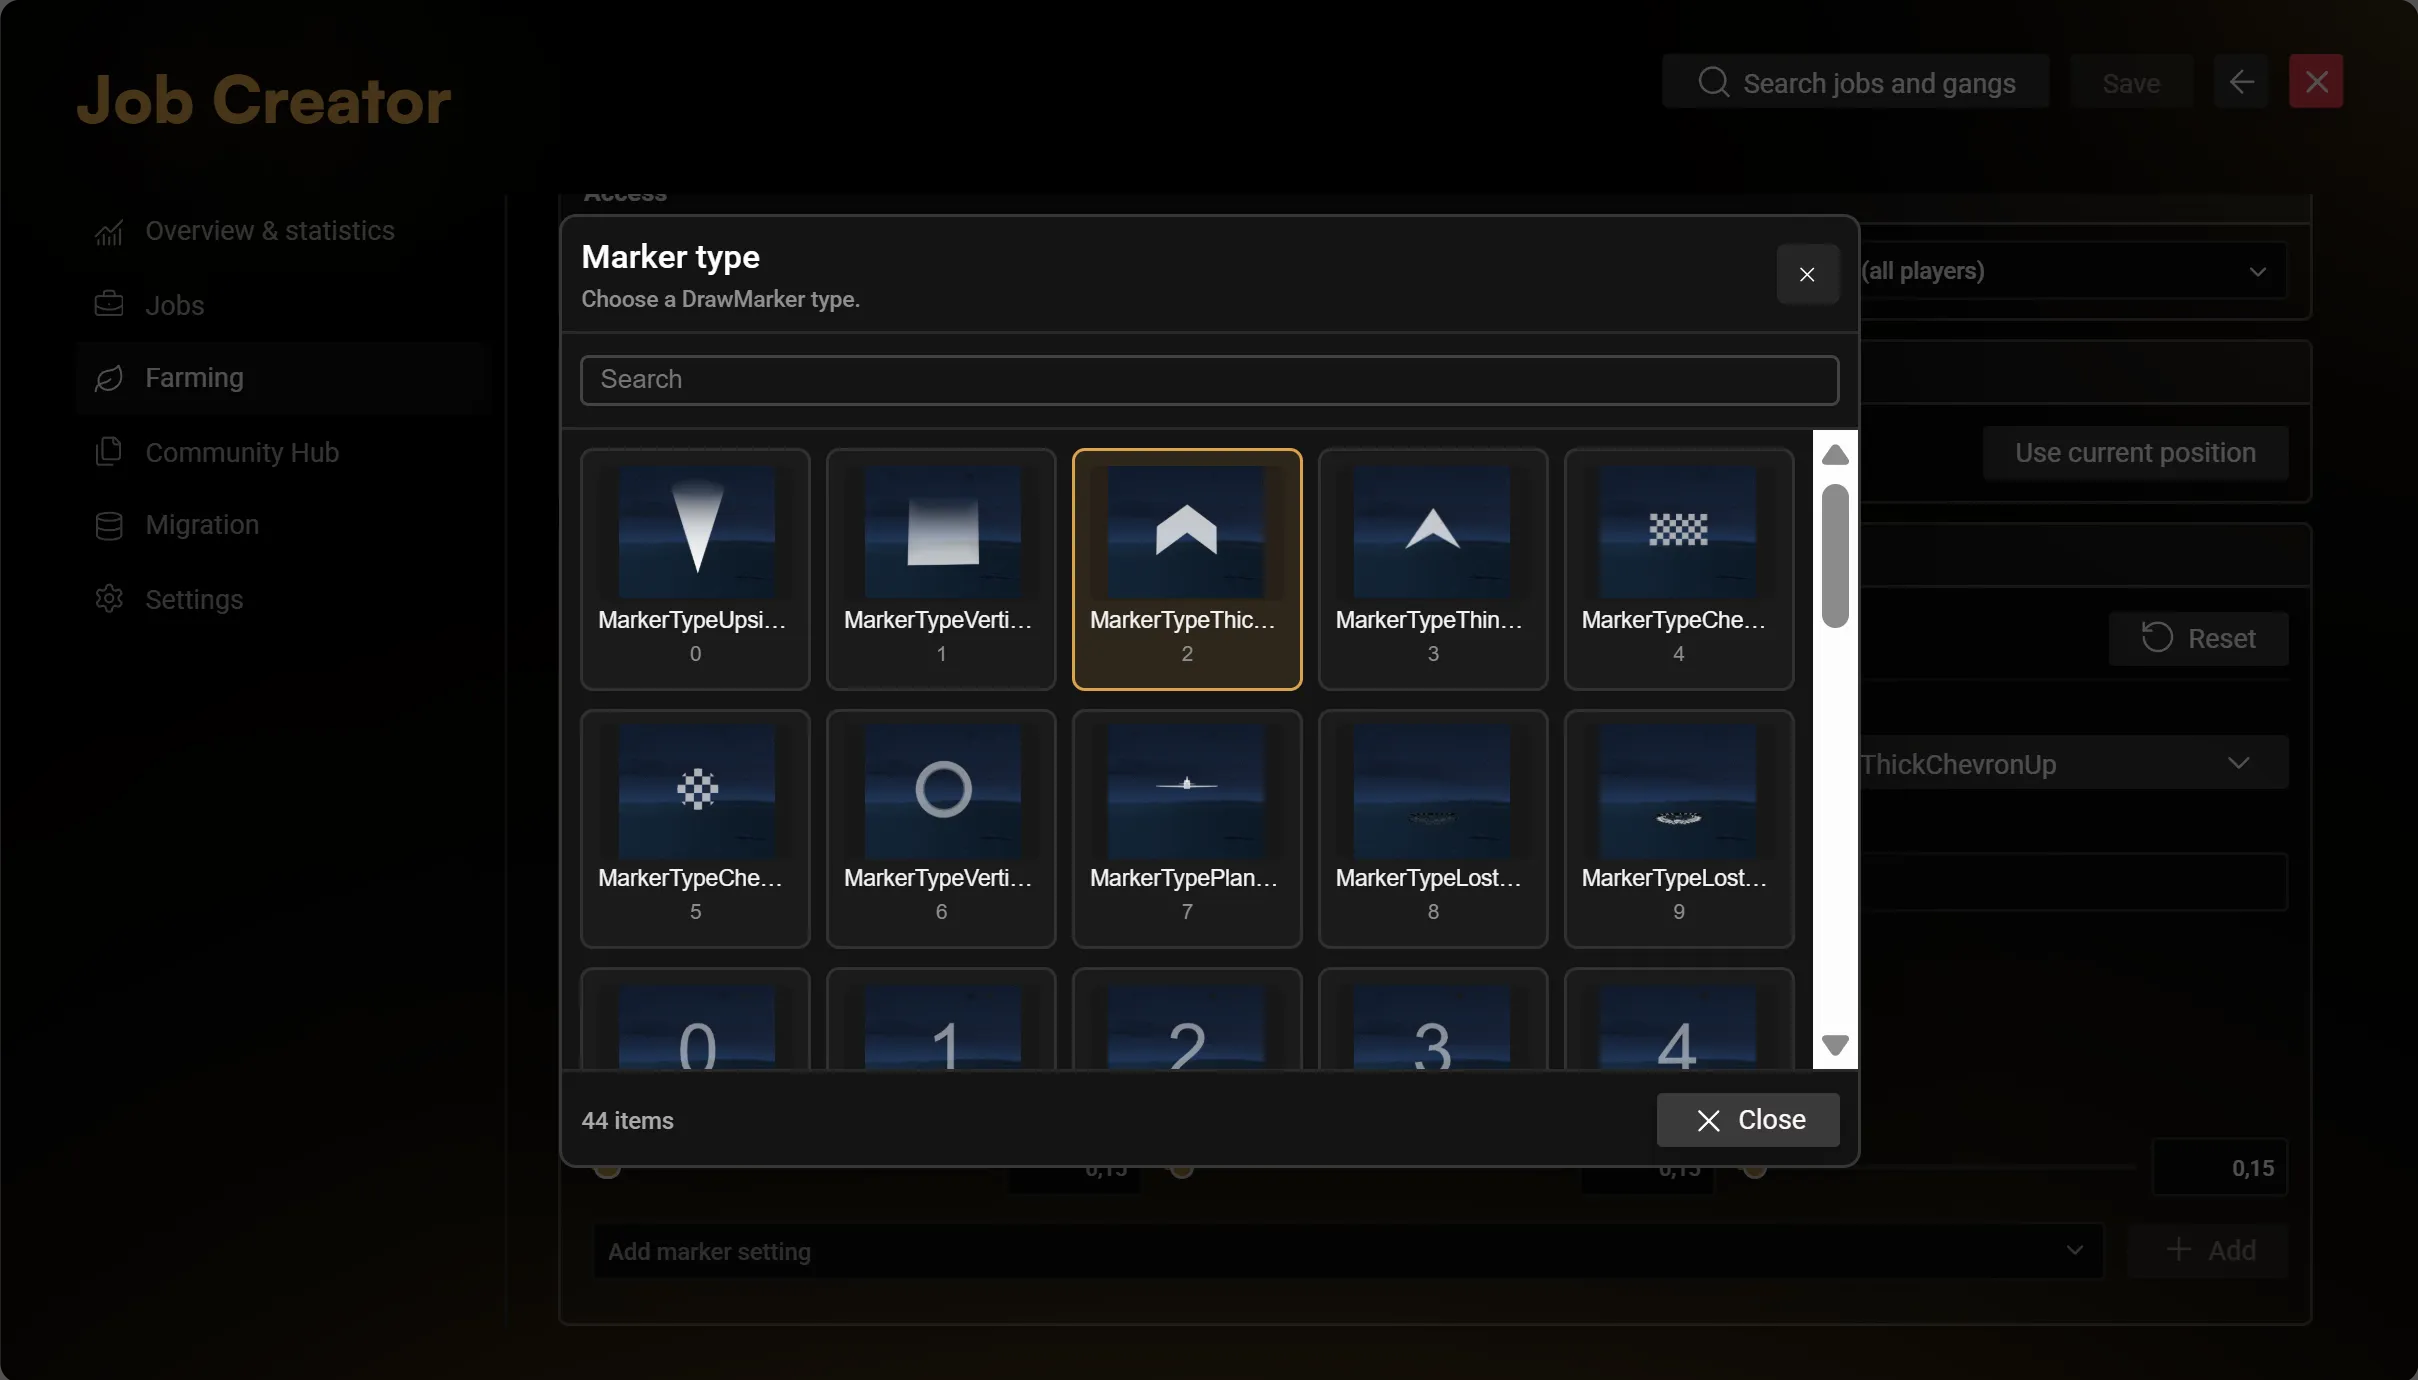Click the Close button in dialog footer
The height and width of the screenshot is (1380, 2418).
point(1748,1120)
